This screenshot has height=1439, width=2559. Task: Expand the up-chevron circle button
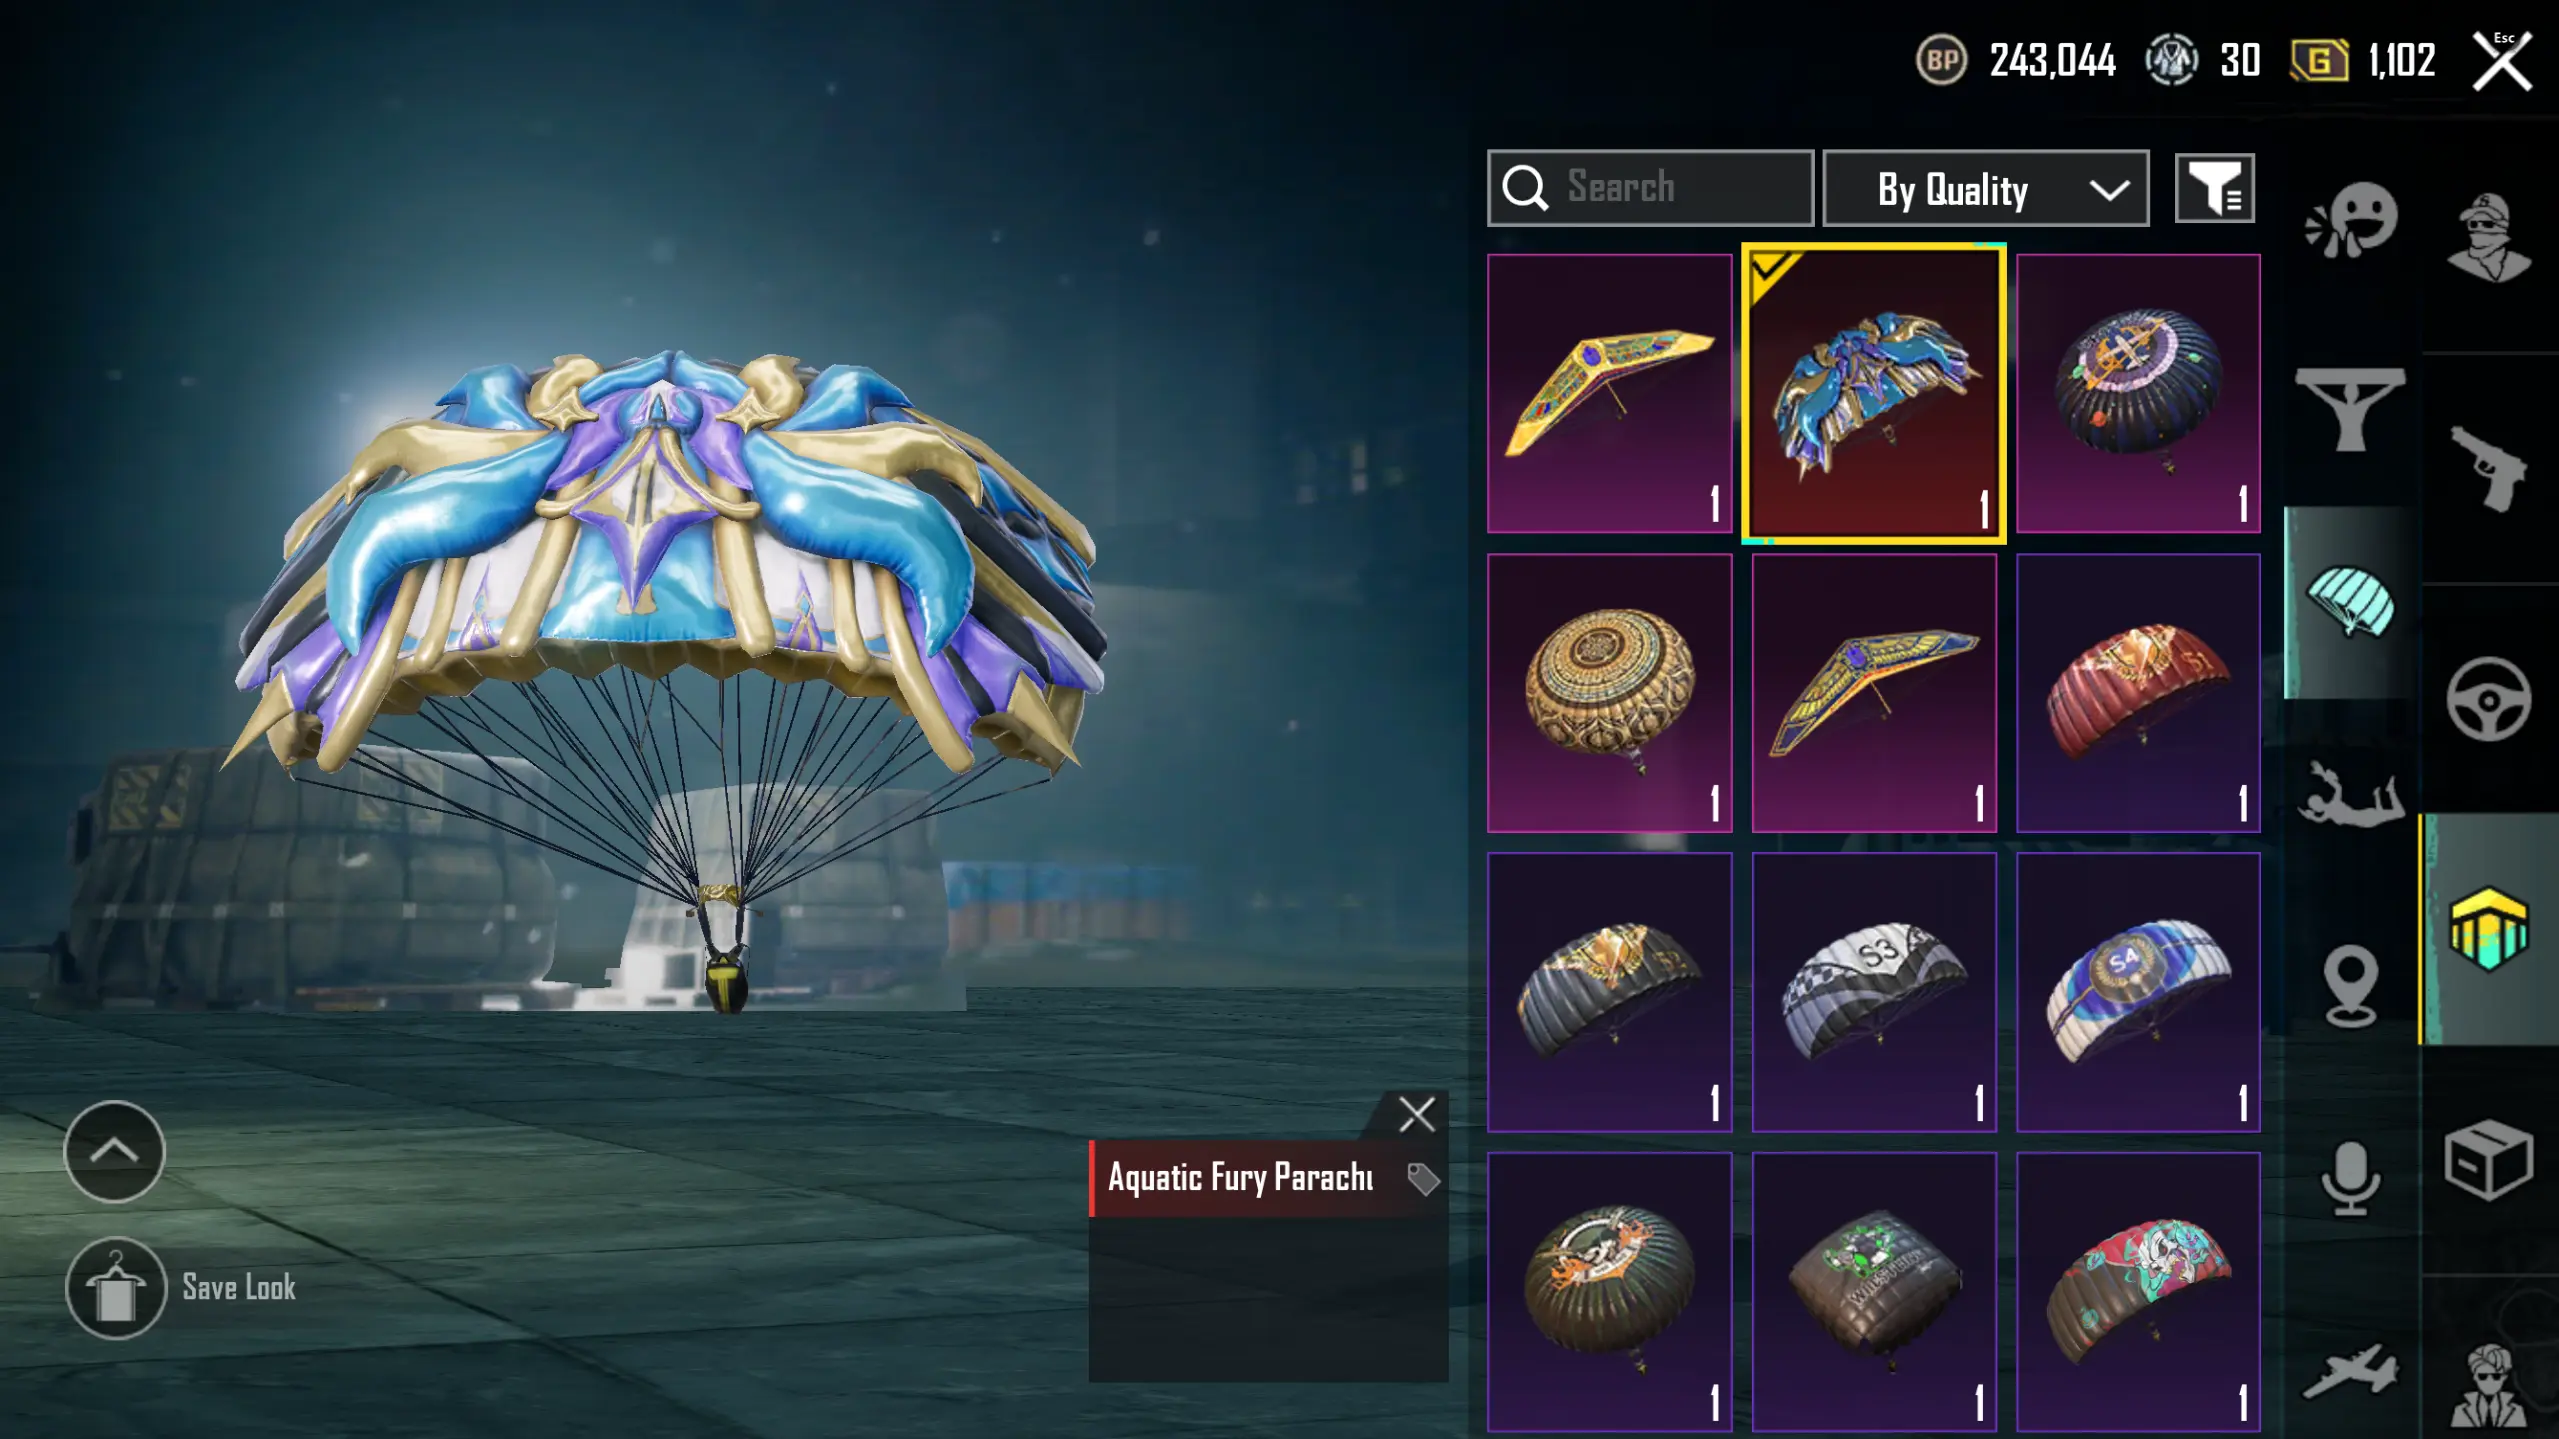coord(114,1151)
